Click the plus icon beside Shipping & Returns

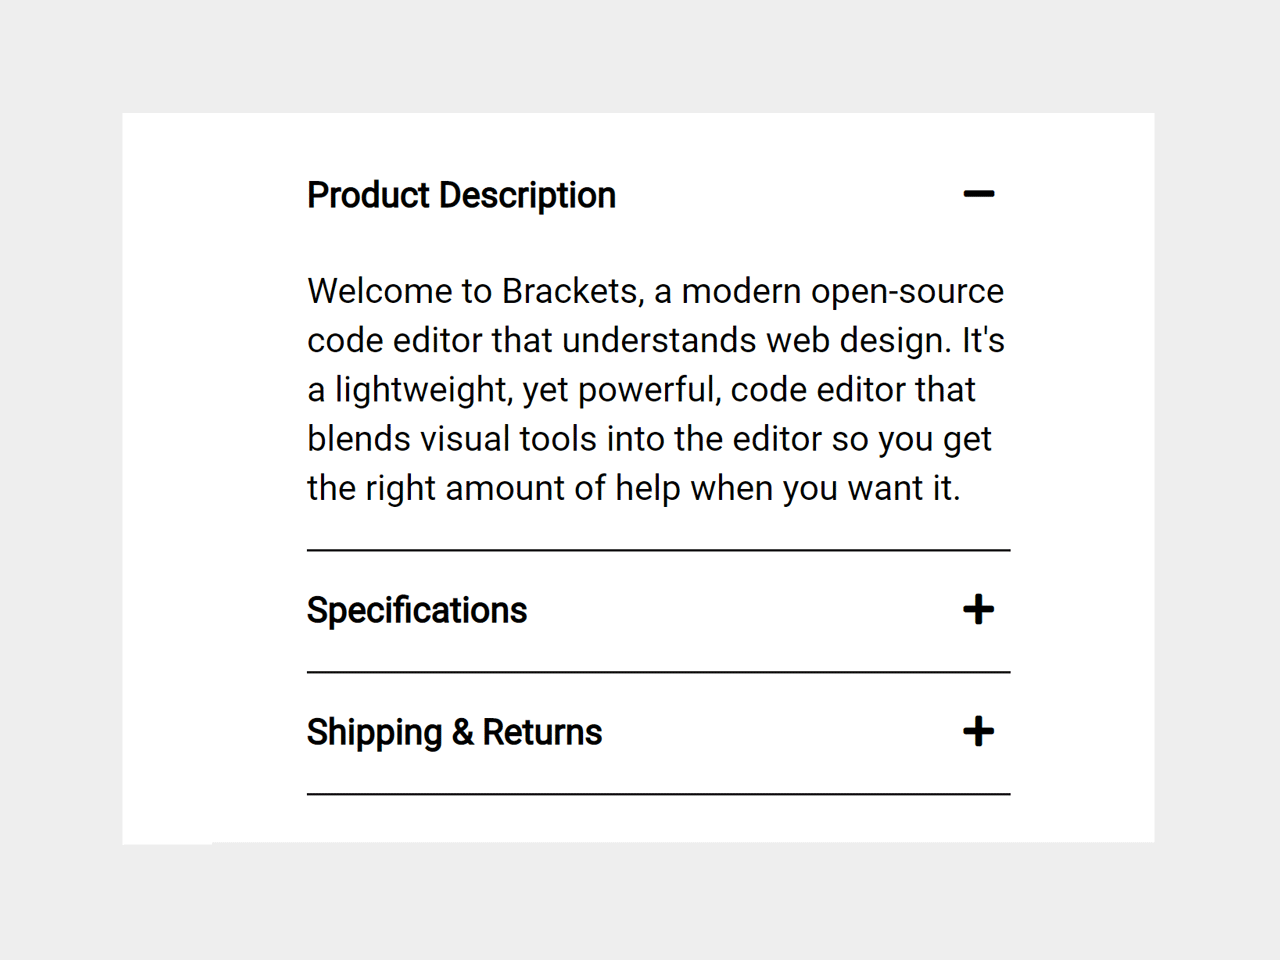click(978, 732)
